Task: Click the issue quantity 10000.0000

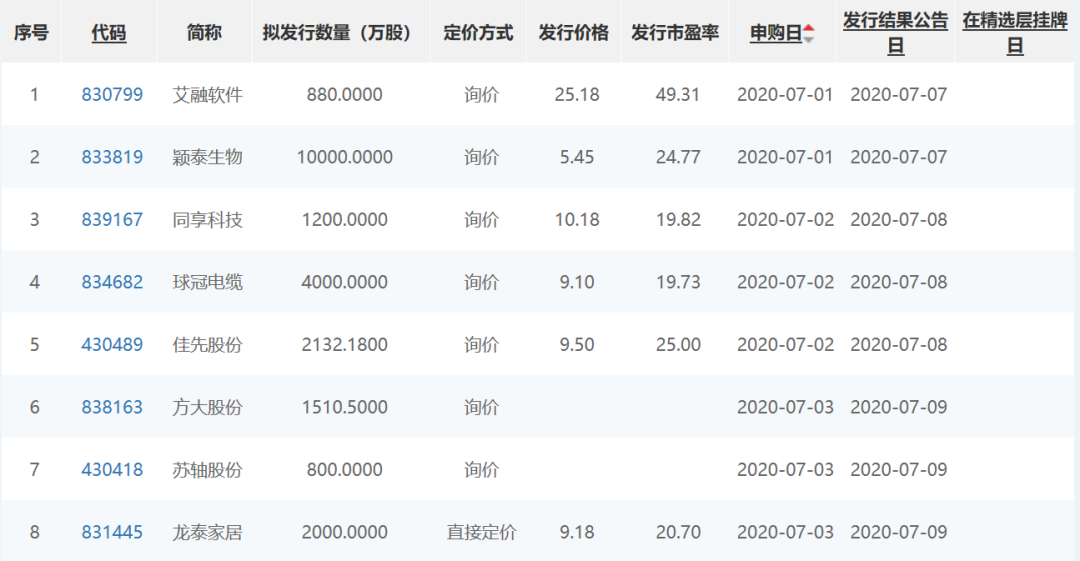Action: click(344, 157)
